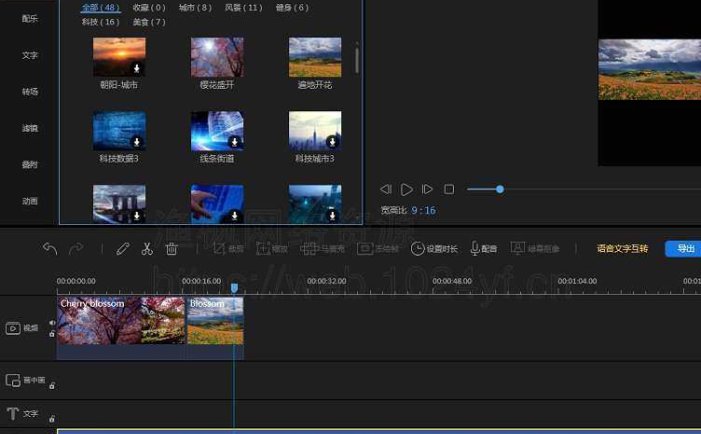Switch to the 全部 (48) category tab
The image size is (701, 434).
pos(101,8)
